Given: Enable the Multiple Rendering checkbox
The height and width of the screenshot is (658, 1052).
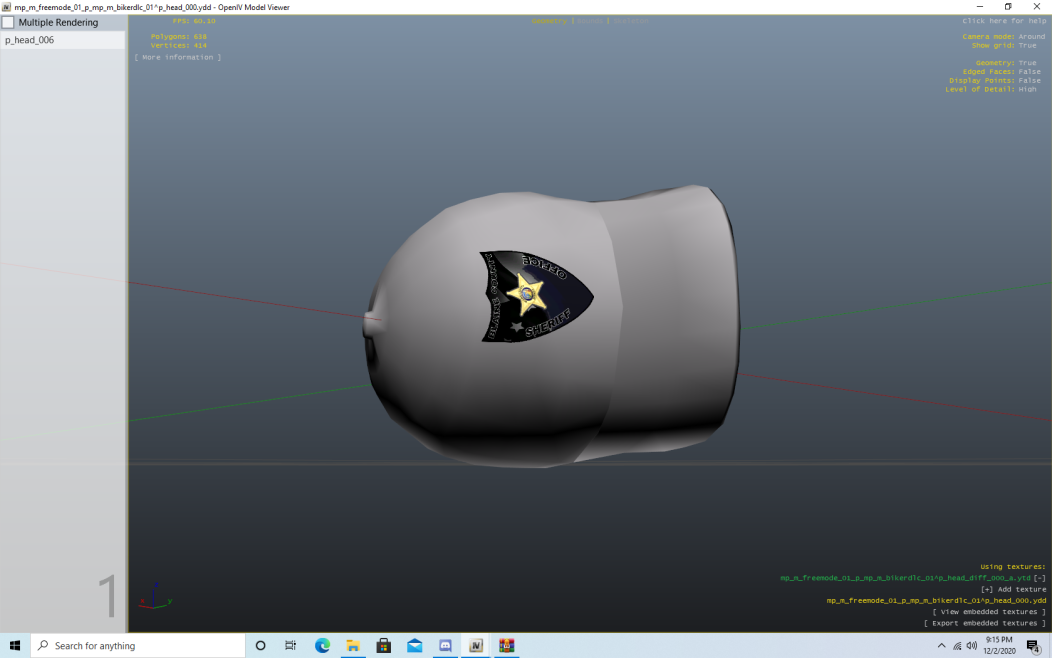Looking at the screenshot, I should pyautogui.click(x=8, y=22).
